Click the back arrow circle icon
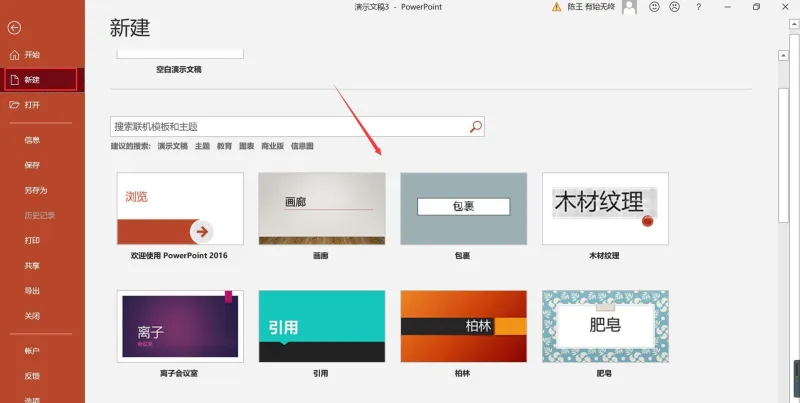Viewport: 800px width, 403px height. click(x=14, y=28)
